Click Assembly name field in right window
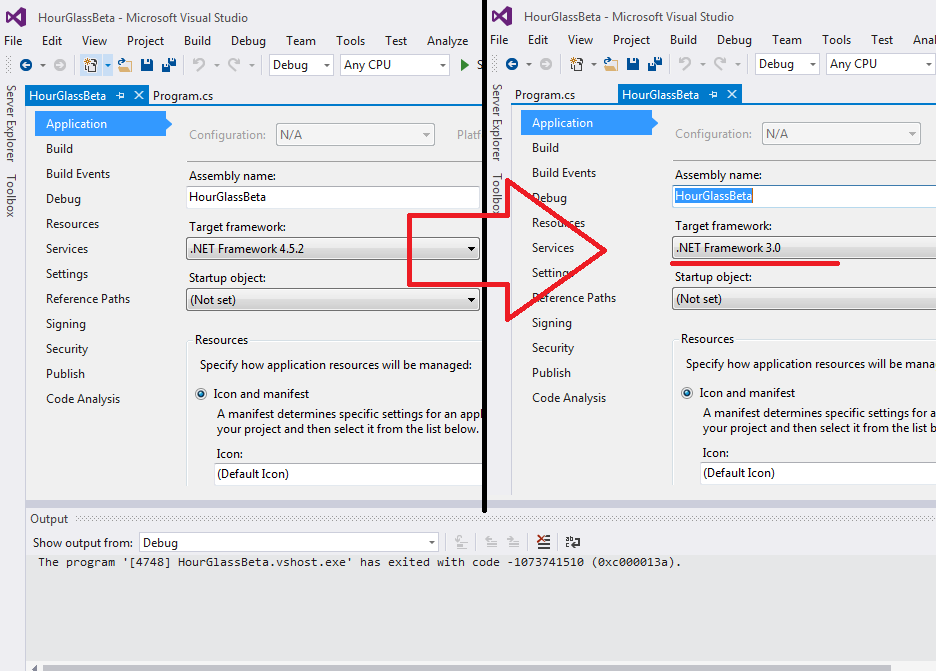This screenshot has height=671, width=936. (803, 196)
